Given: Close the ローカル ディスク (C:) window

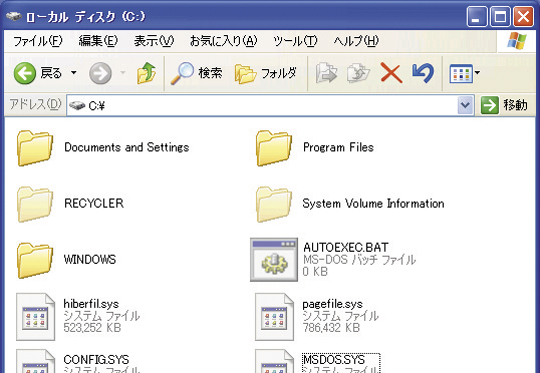Looking at the screenshot, I should click(x=523, y=16).
